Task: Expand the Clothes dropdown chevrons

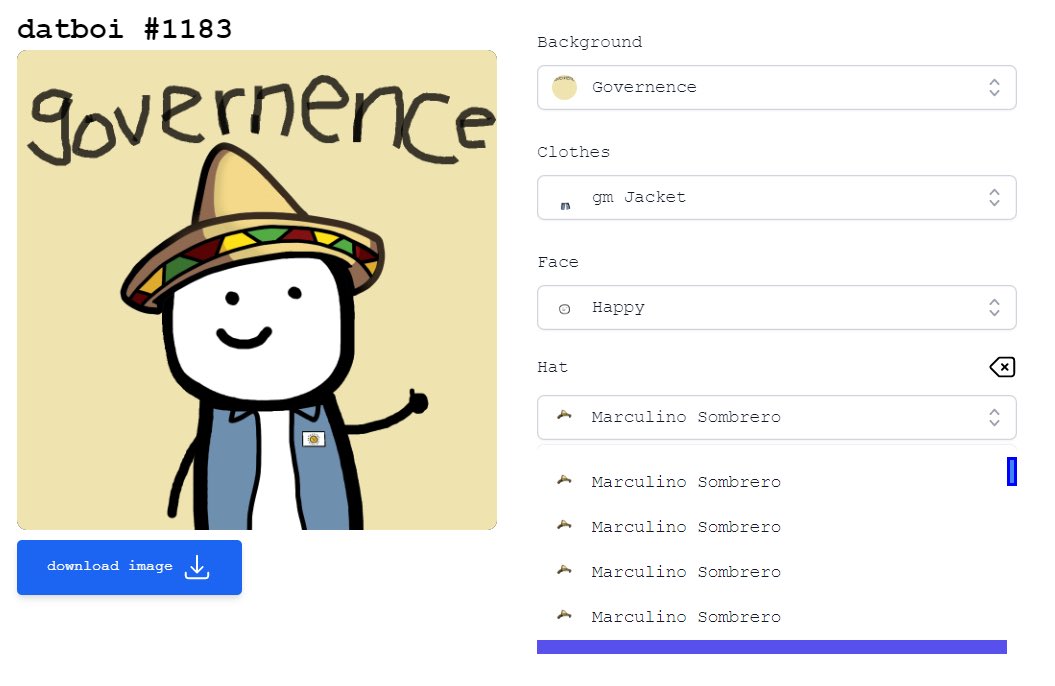Action: click(994, 197)
